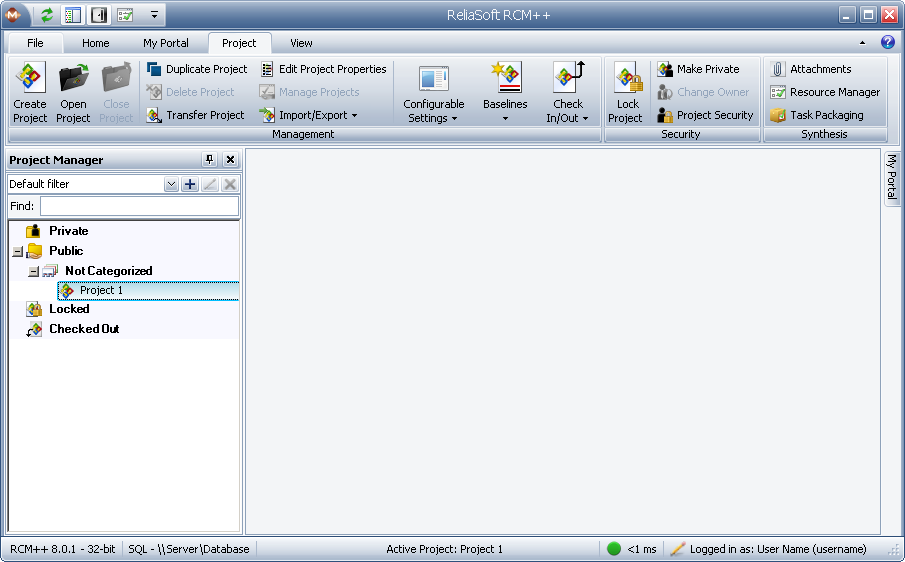Open Project using the folder icon
Image resolution: width=905 pixels, height=562 pixels.
[73, 79]
